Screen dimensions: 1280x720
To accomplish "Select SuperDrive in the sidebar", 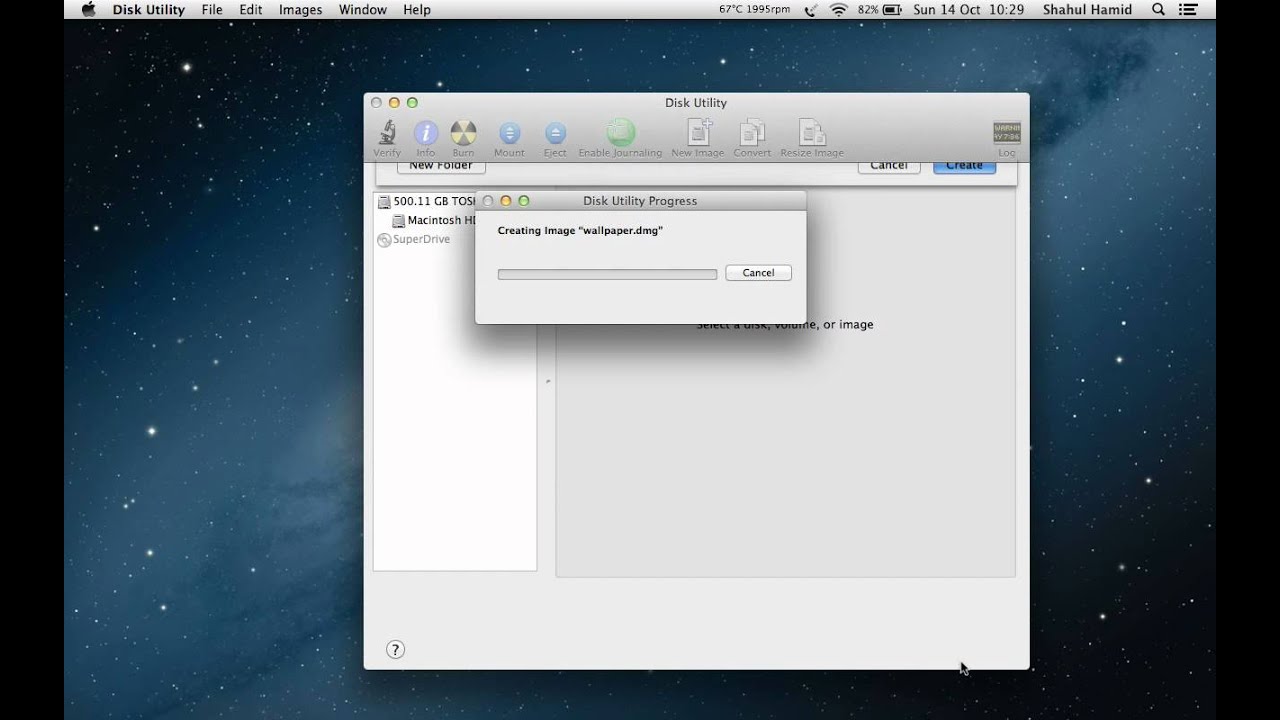I will point(413,240).
